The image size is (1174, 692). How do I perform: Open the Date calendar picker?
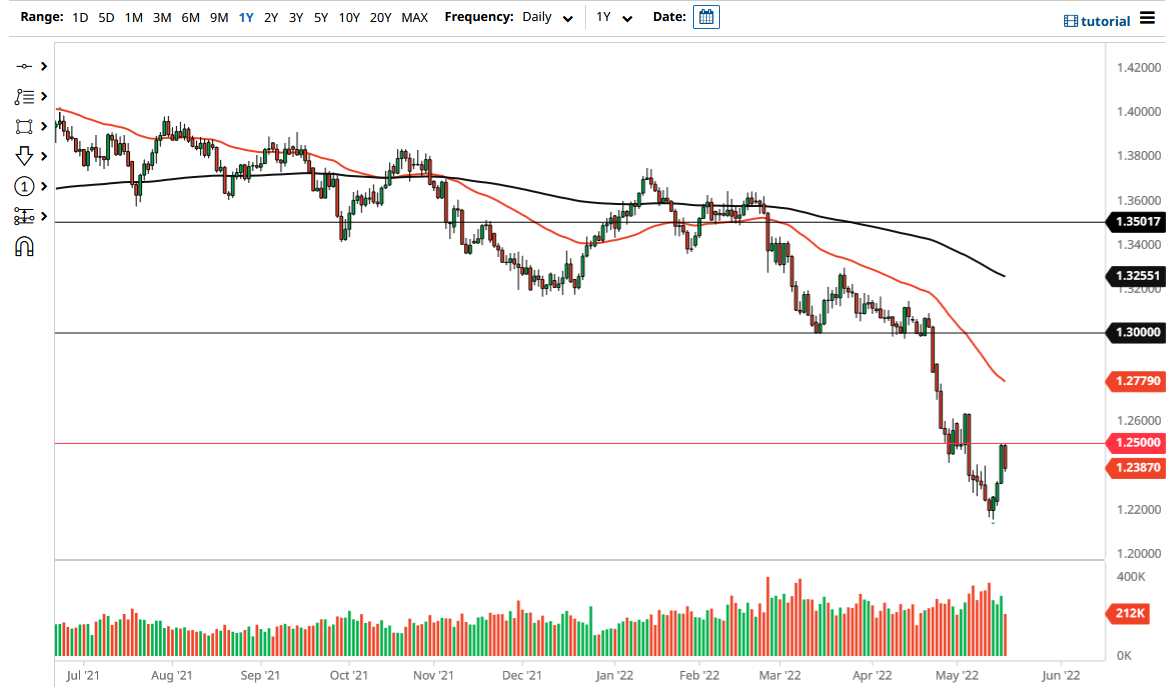(x=706, y=17)
